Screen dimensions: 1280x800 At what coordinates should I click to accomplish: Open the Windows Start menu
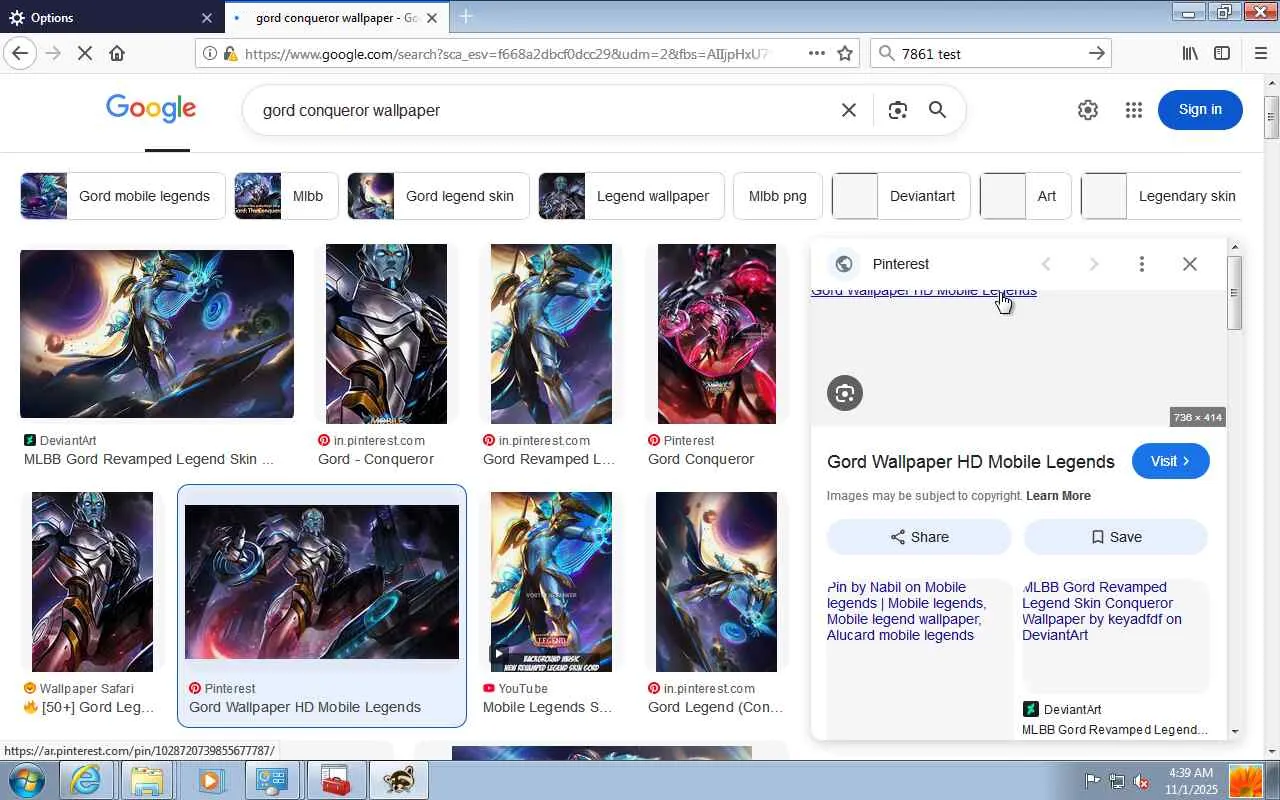(x=27, y=780)
